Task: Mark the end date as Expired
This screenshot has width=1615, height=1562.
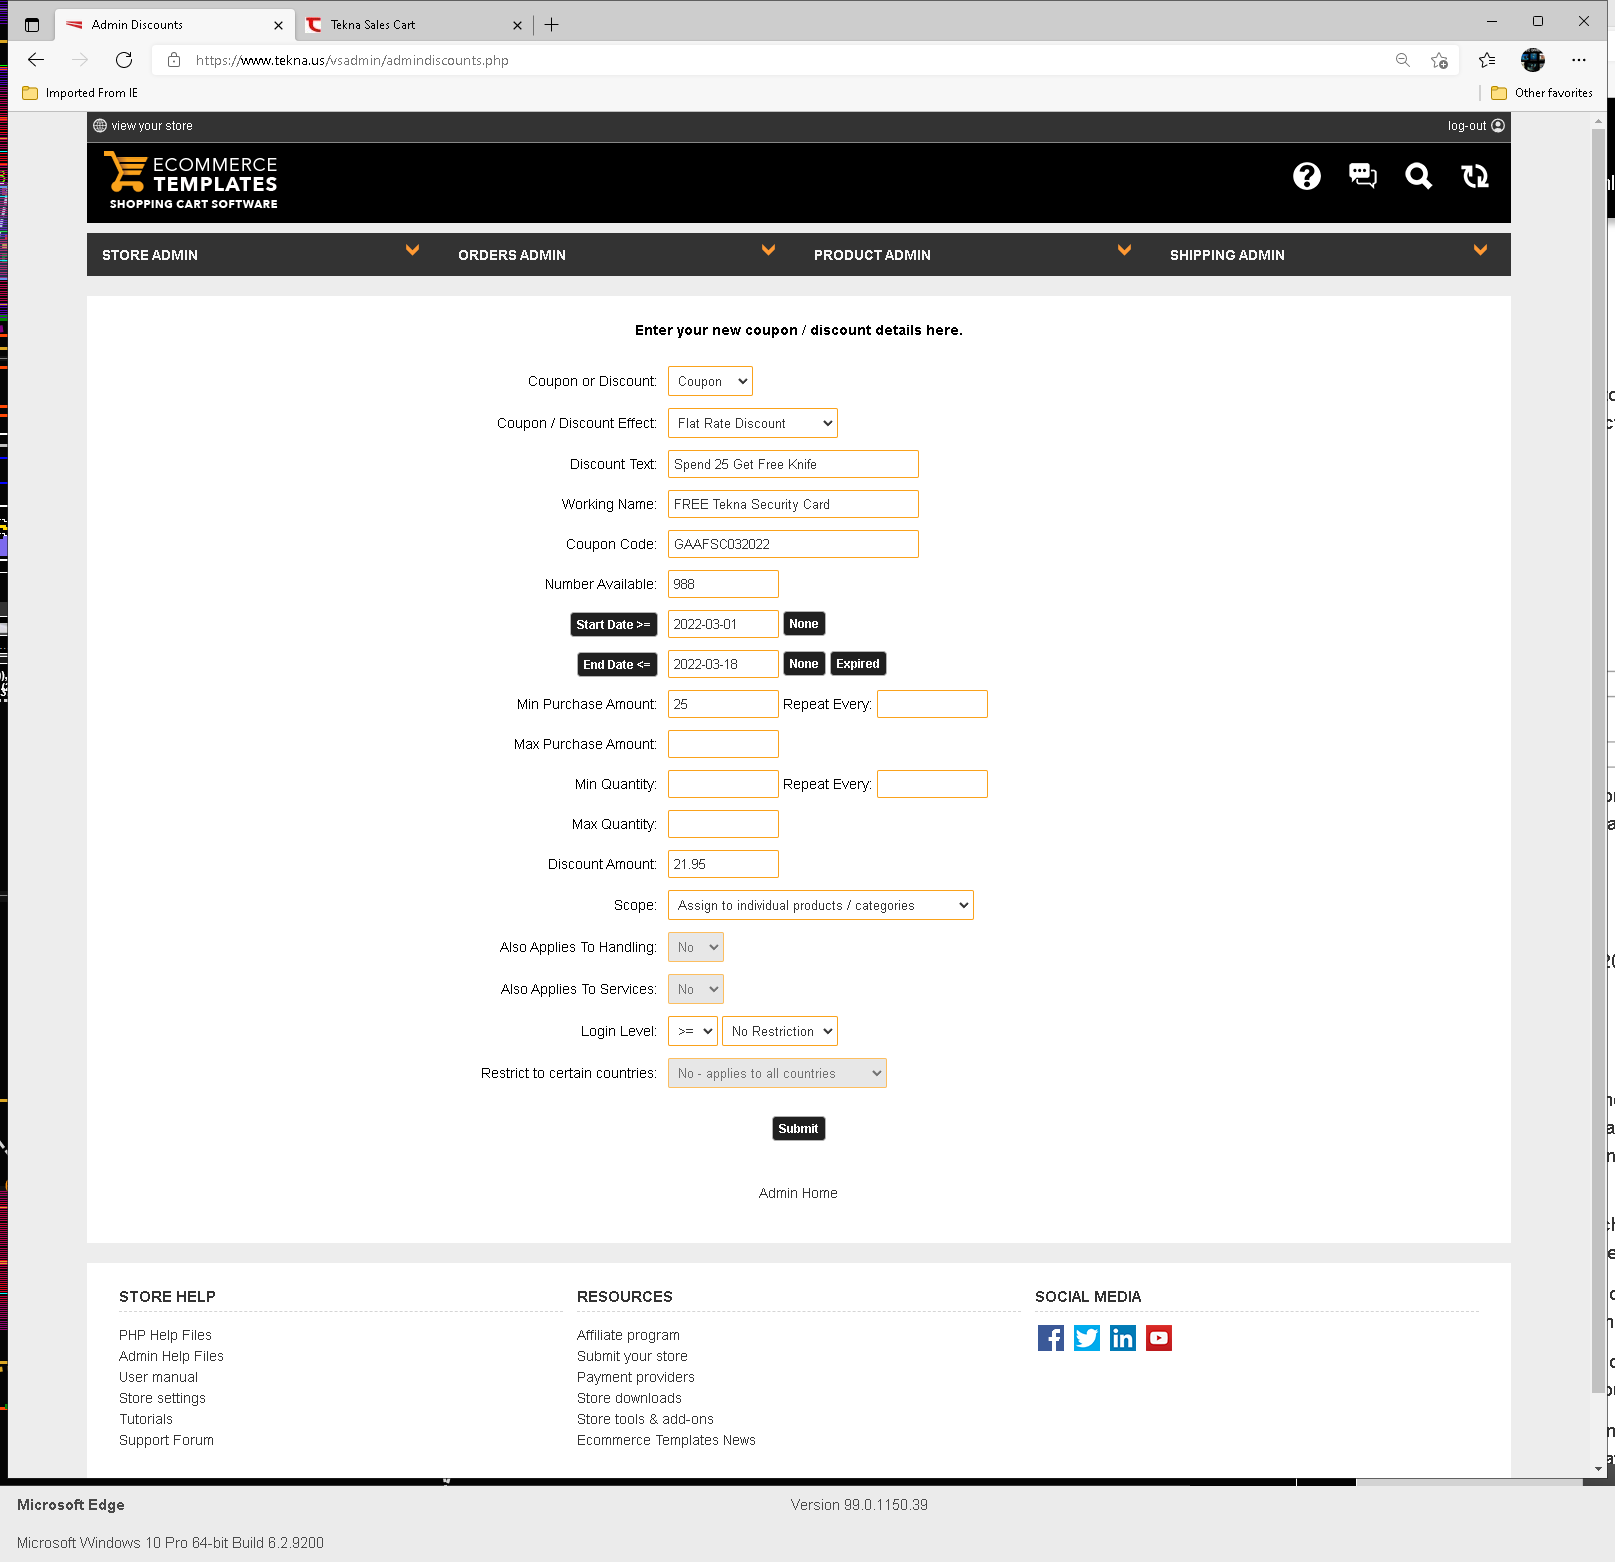Action: tap(857, 664)
